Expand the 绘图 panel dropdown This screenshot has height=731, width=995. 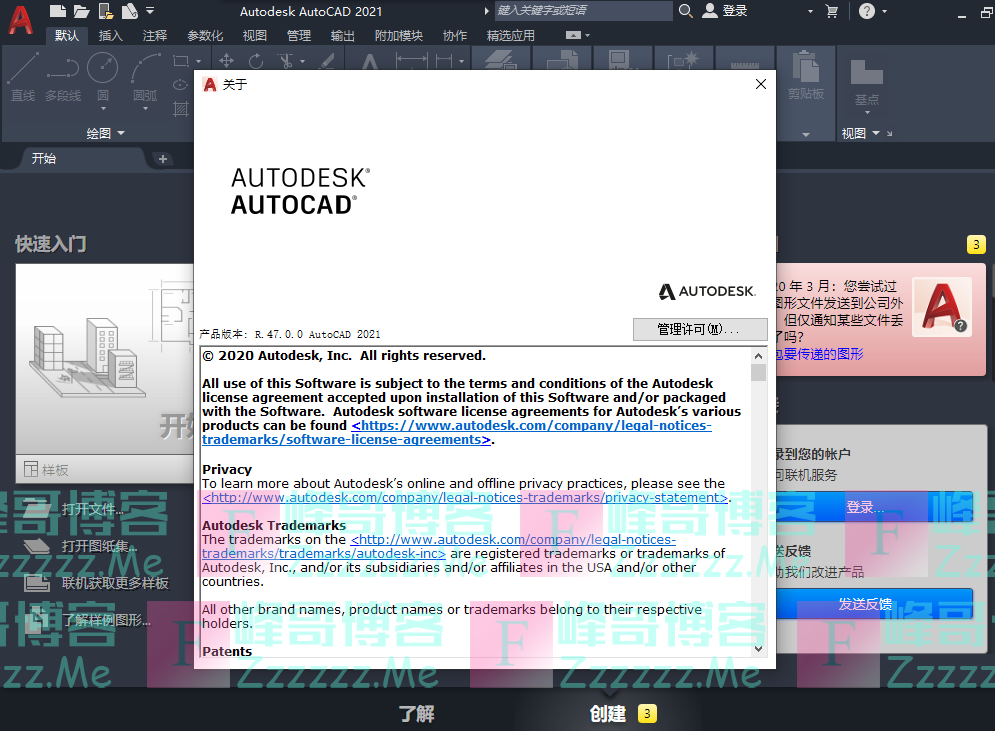click(123, 133)
